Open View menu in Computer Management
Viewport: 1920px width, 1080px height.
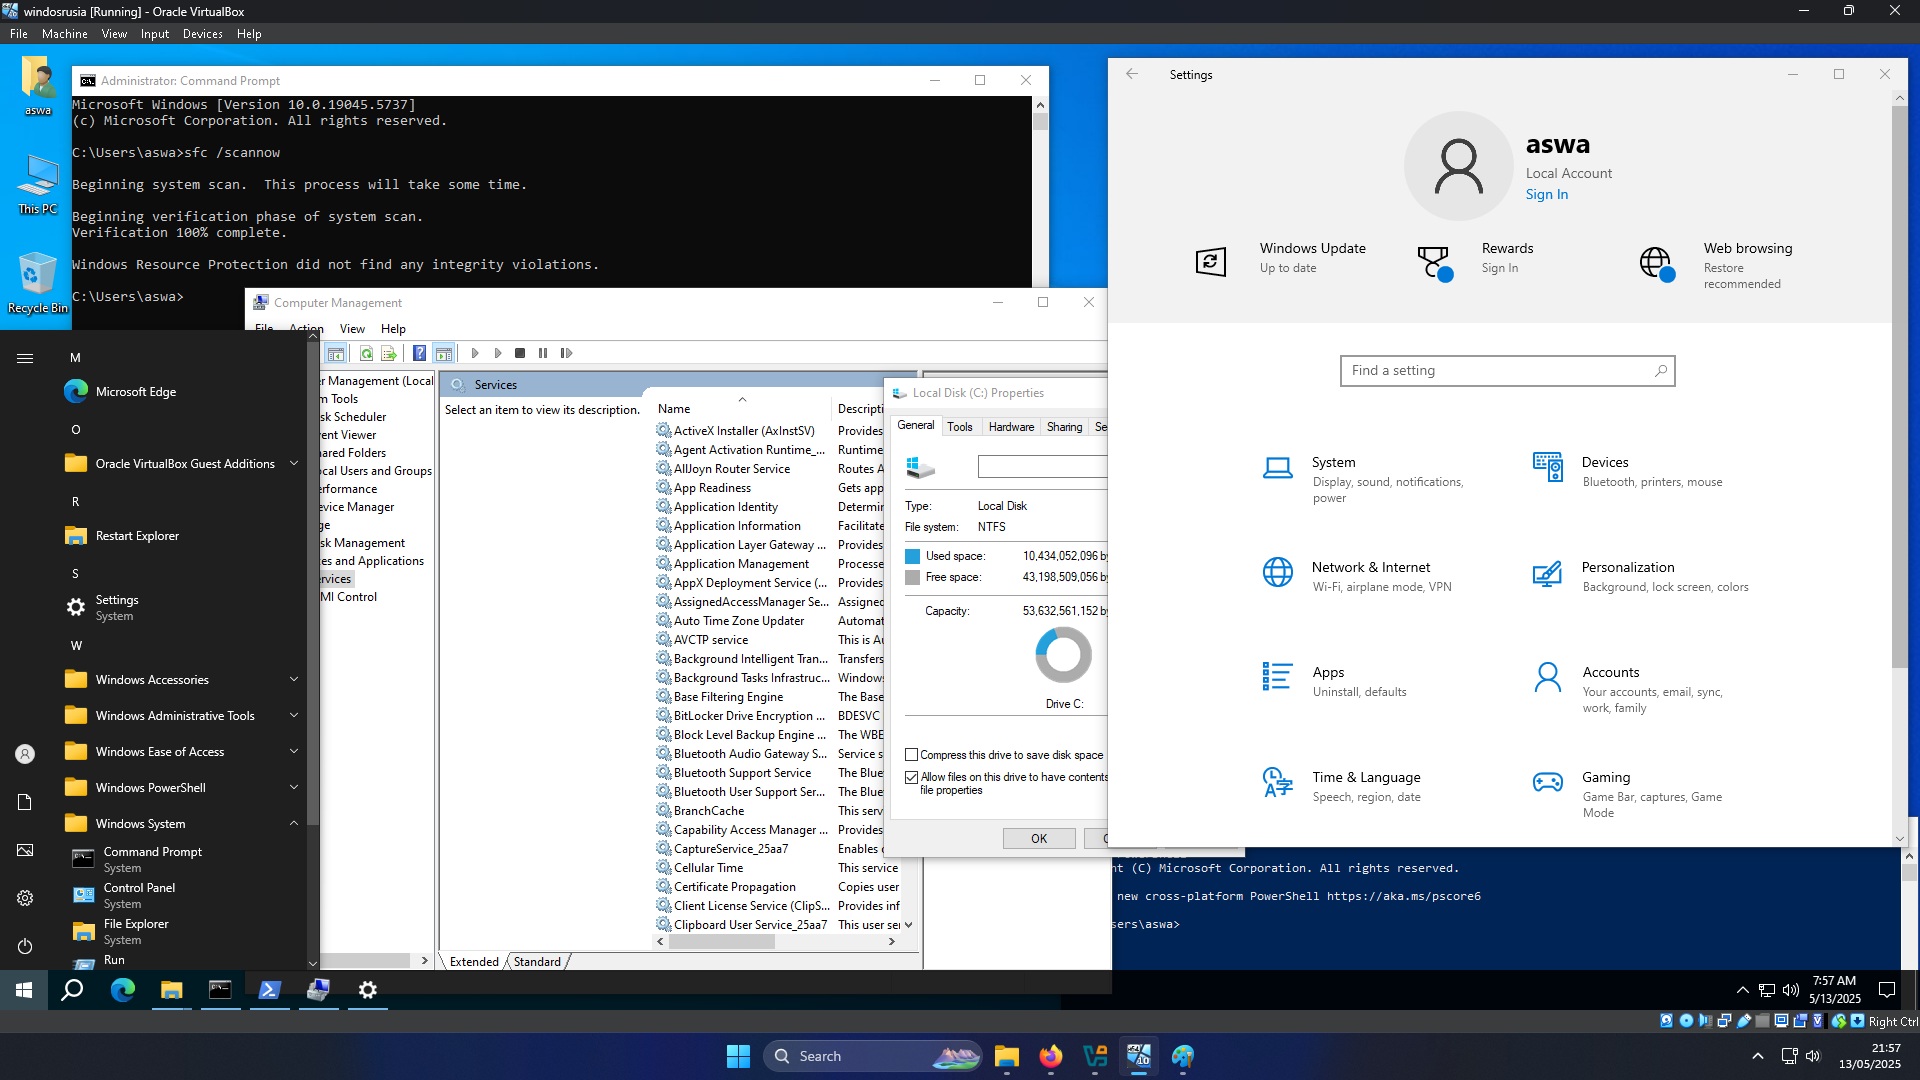(352, 329)
